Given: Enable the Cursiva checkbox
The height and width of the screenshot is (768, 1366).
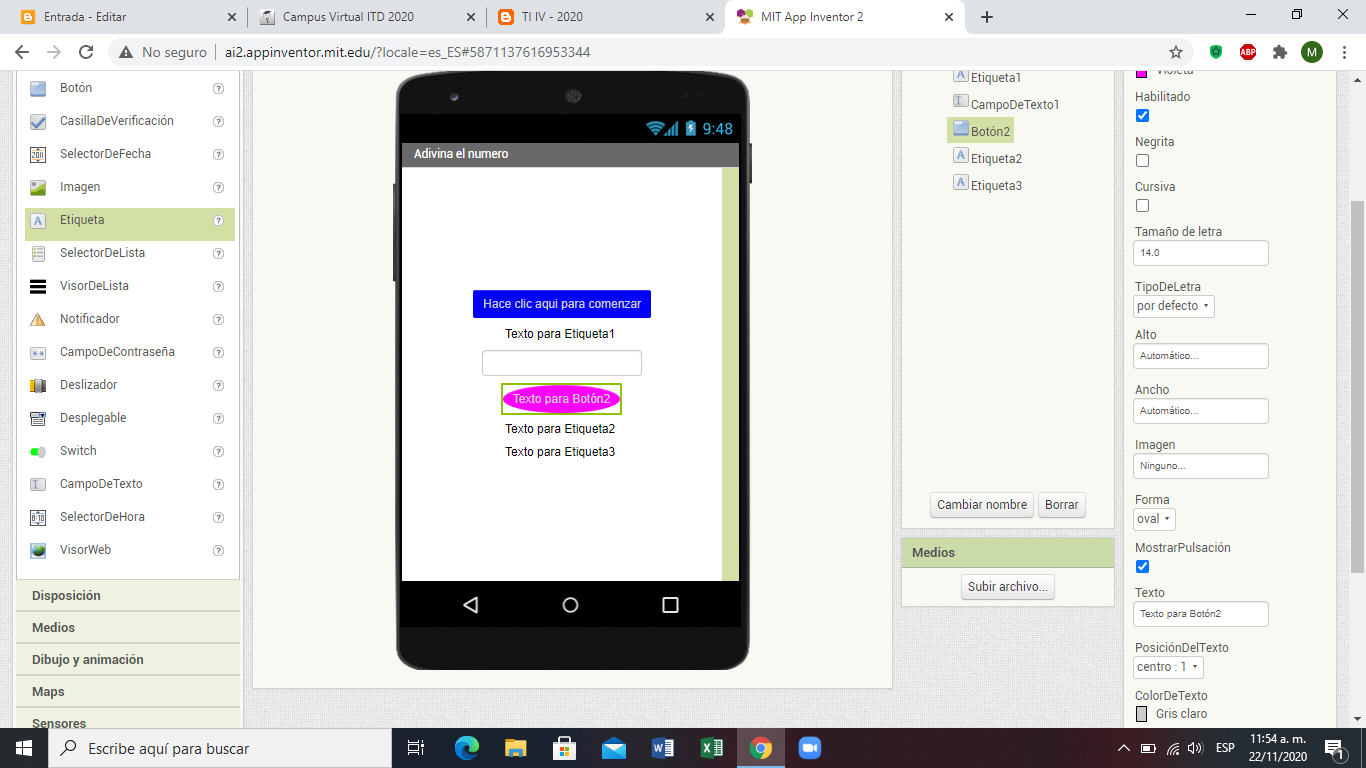Looking at the screenshot, I should [1143, 206].
